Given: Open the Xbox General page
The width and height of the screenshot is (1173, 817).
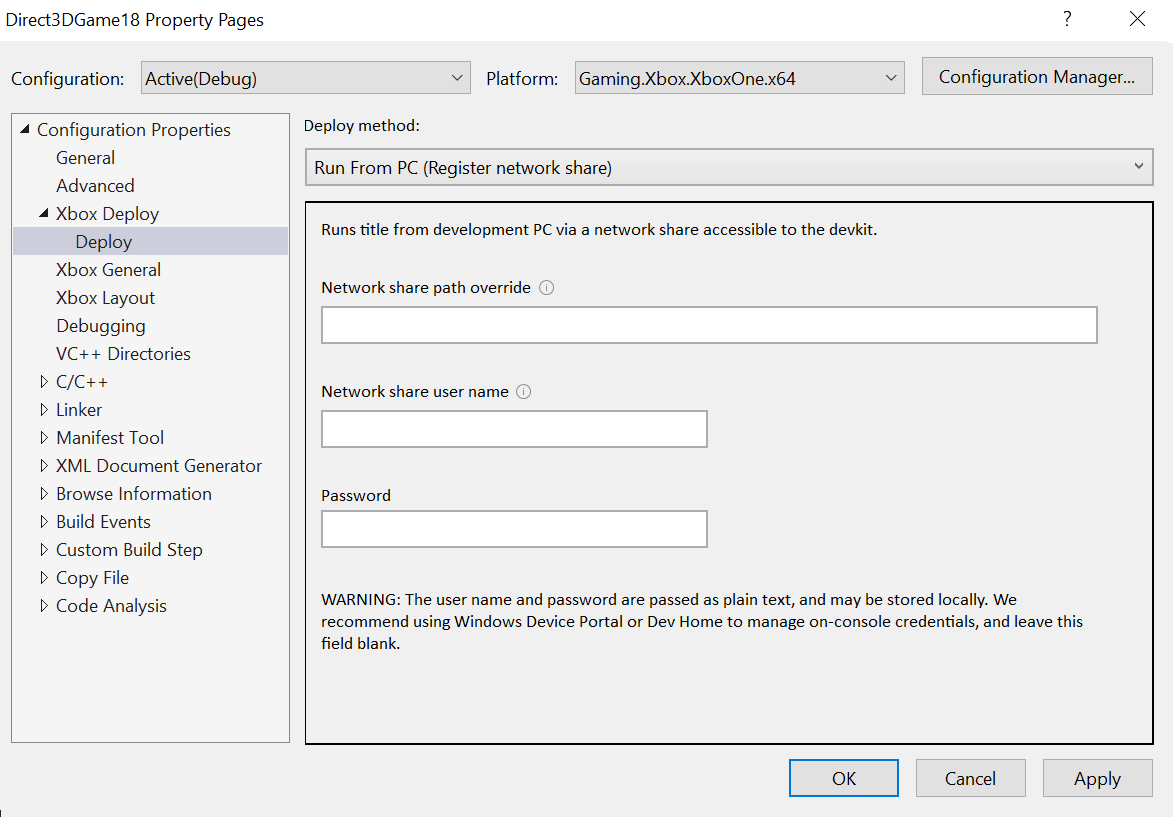Looking at the screenshot, I should point(108,270).
